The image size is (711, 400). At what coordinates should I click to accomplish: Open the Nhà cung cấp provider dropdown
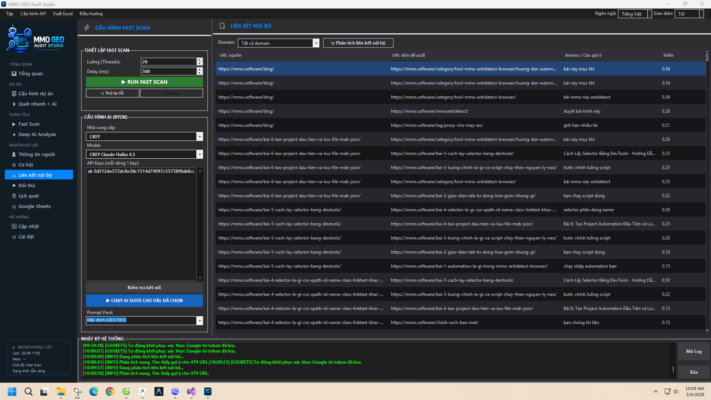pyautogui.click(x=200, y=137)
